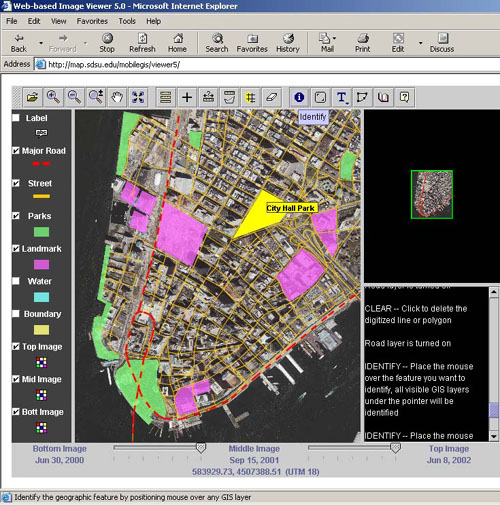
Task: Click the Bott Image color grid icon
Action: [41, 428]
